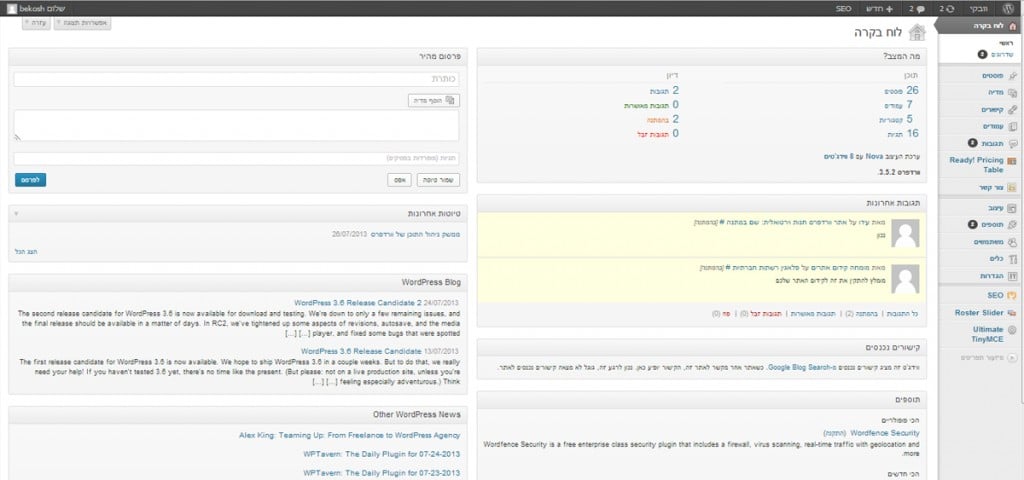1024x480 pixels.
Task: Click the Ultimate TinyMCE icon in sidebar
Action: [1013, 330]
